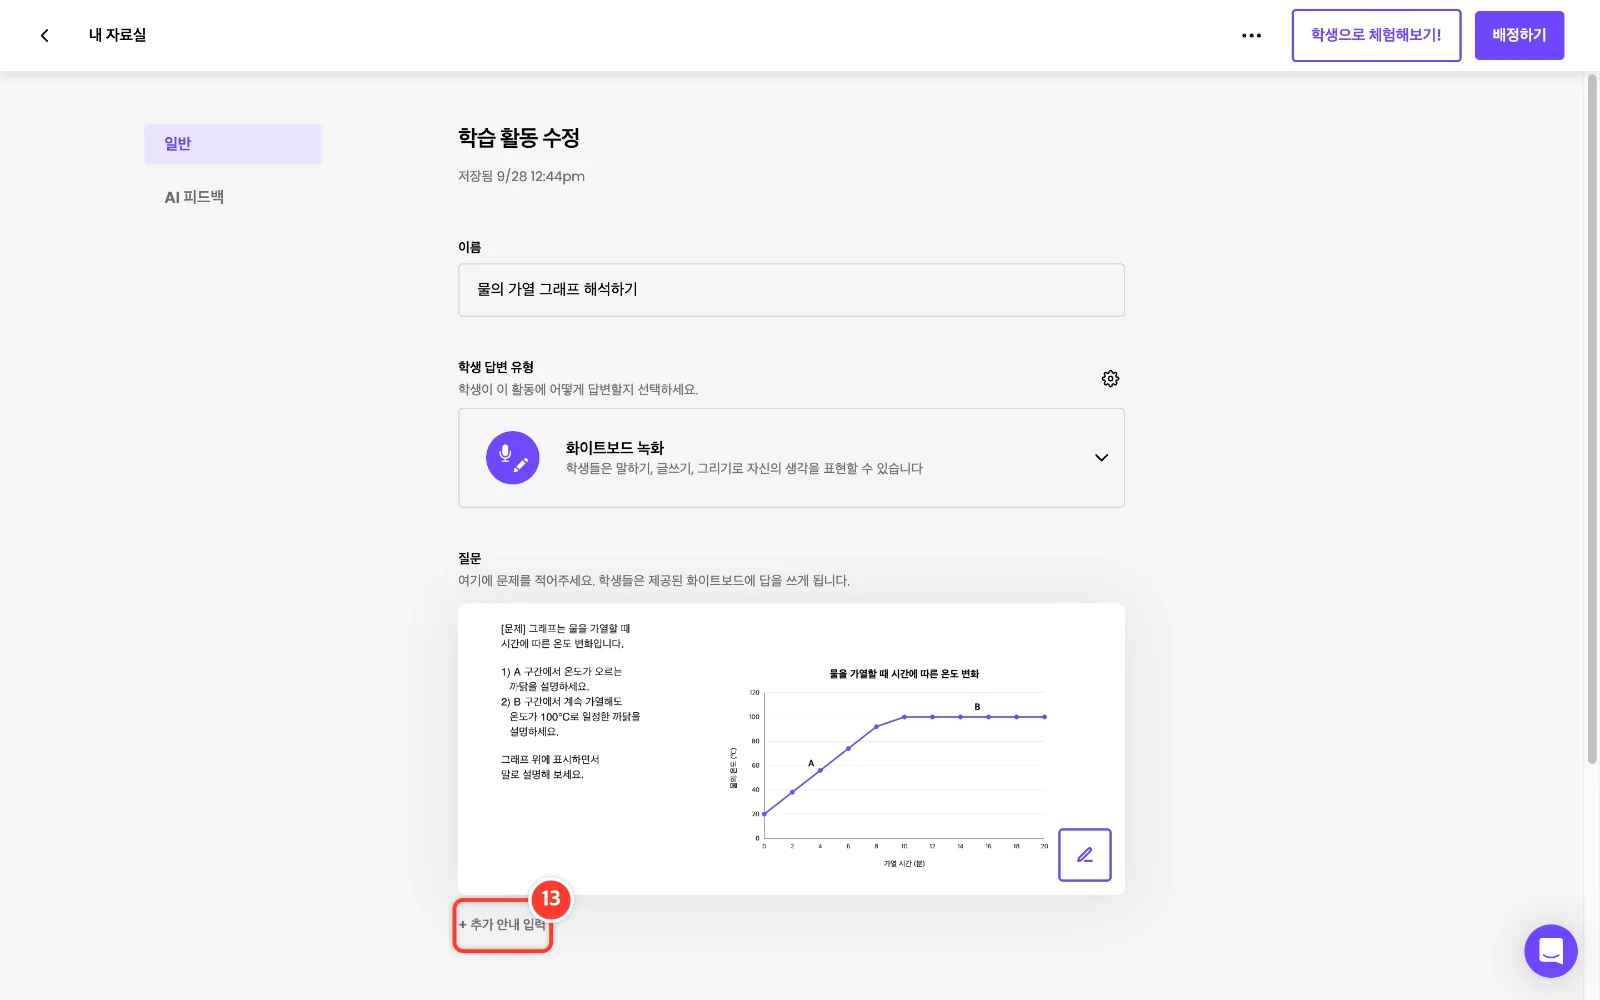Open the three-dot more options menu
The width and height of the screenshot is (1600, 1000).
[1251, 35]
